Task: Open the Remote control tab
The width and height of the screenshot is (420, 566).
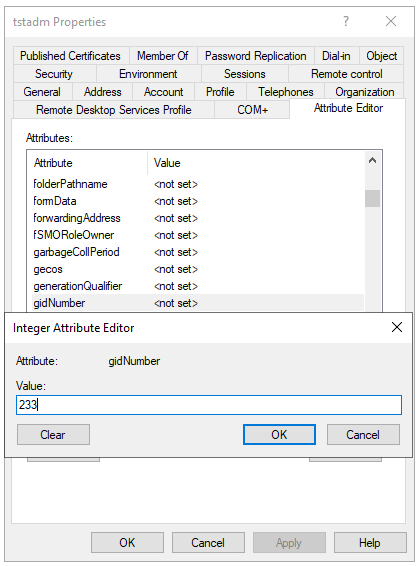Action: [x=346, y=74]
